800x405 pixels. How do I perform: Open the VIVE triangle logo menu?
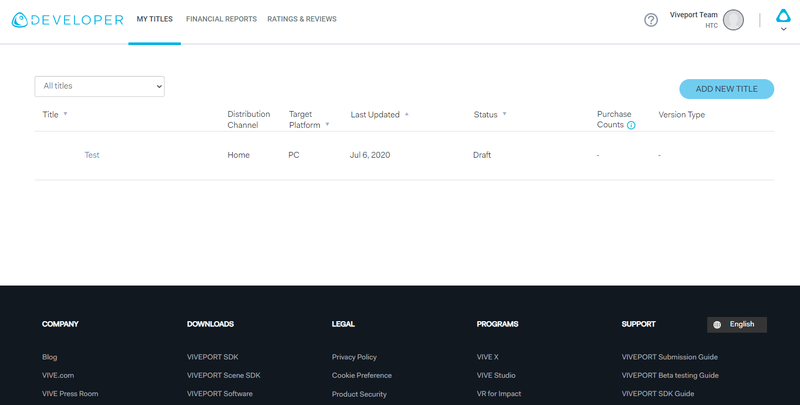click(x=783, y=16)
